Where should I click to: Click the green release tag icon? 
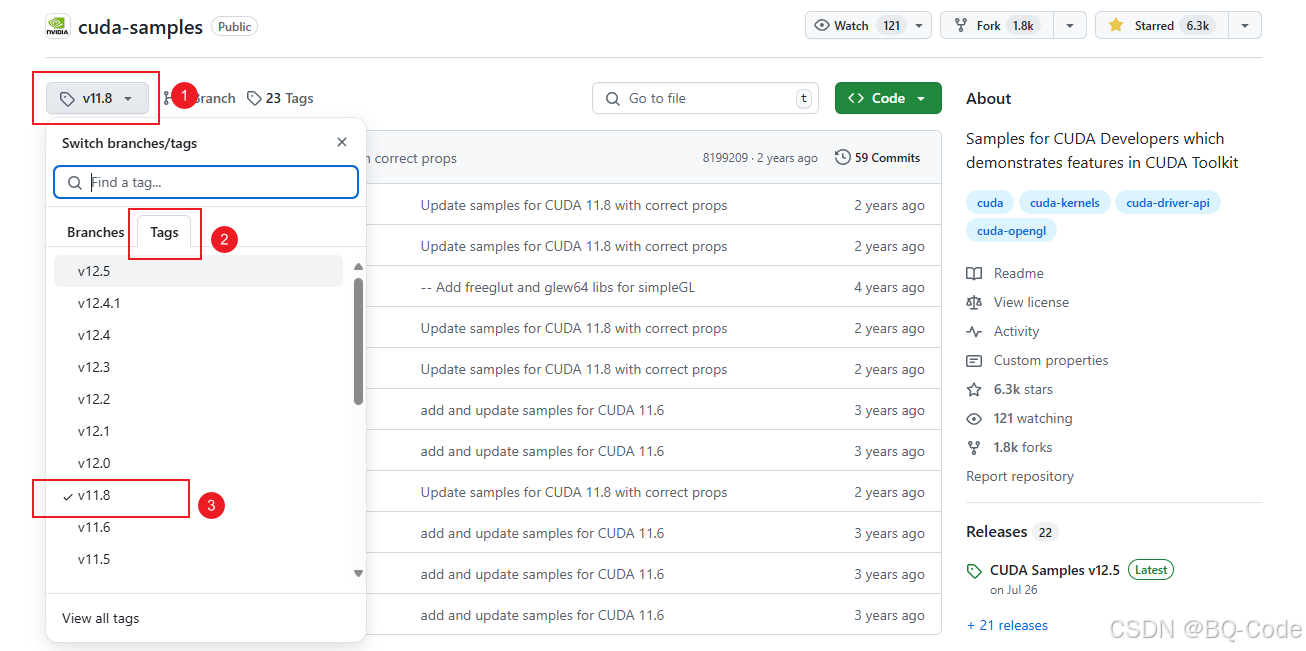(x=974, y=571)
